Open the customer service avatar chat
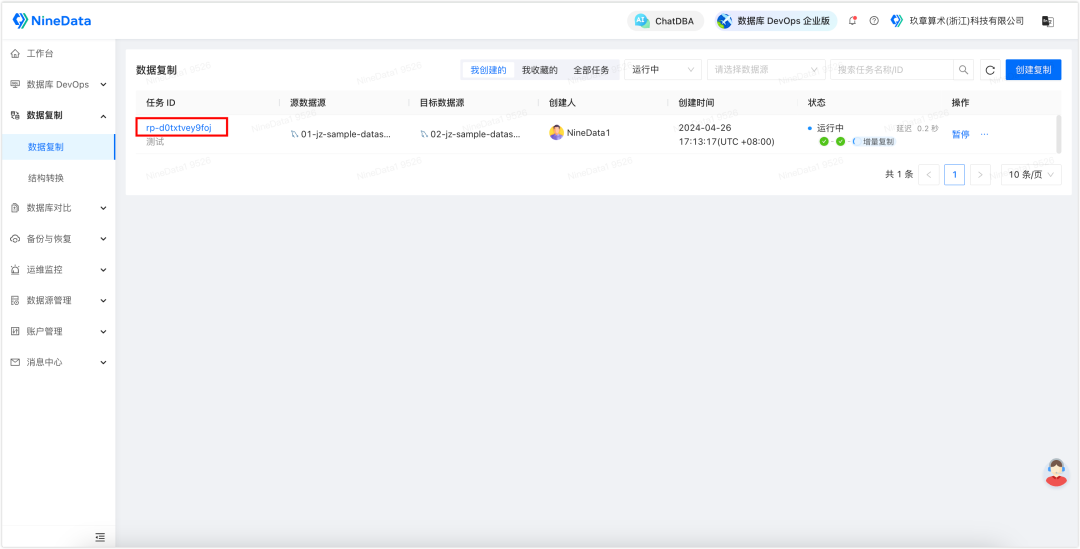The width and height of the screenshot is (1080, 549). coord(1056,473)
